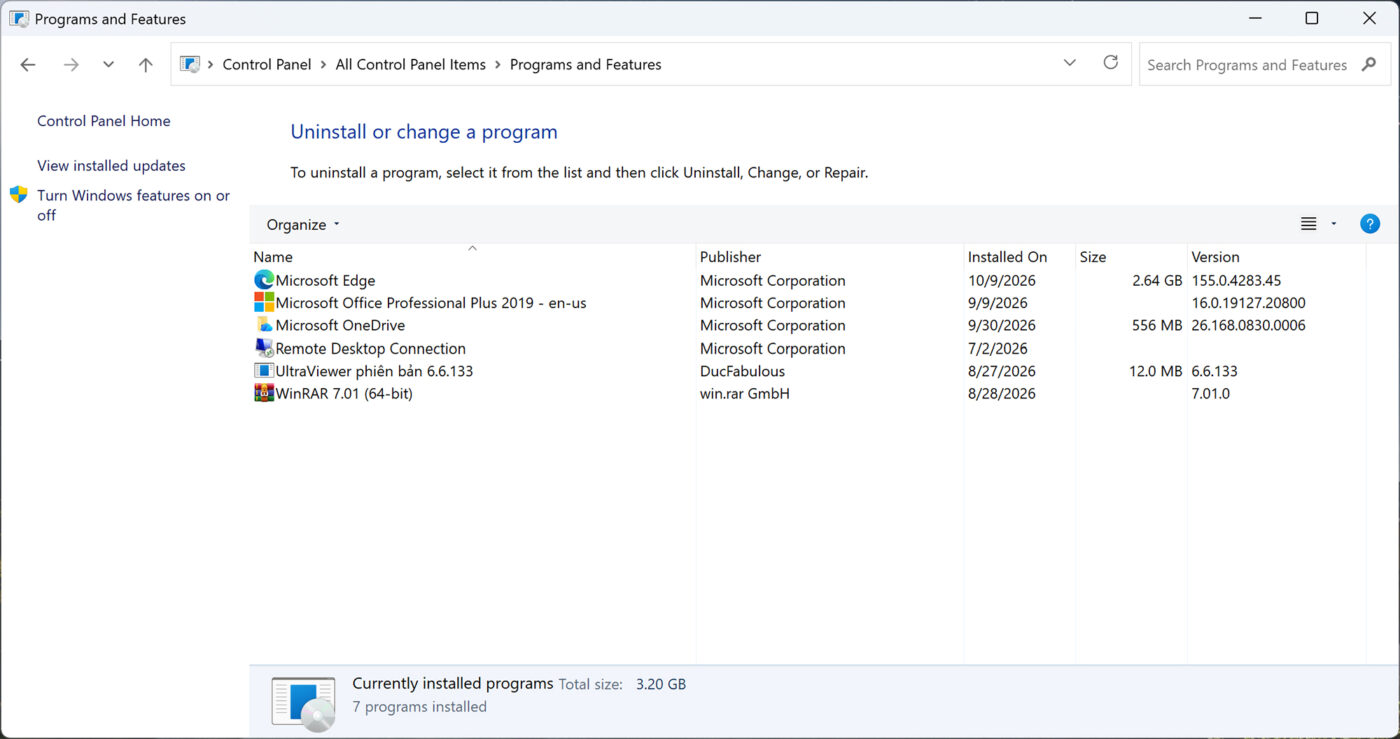Refresh the Programs and Features list
This screenshot has height=739, width=1400.
point(1110,63)
